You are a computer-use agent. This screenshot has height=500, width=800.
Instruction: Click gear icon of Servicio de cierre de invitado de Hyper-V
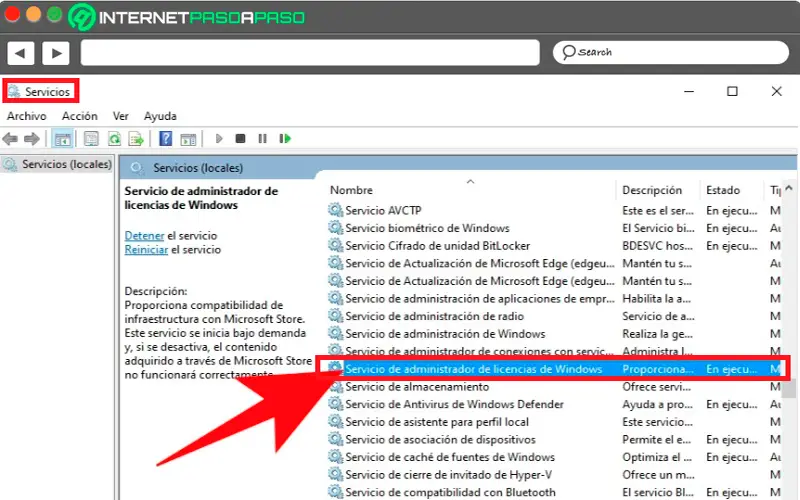coord(335,474)
